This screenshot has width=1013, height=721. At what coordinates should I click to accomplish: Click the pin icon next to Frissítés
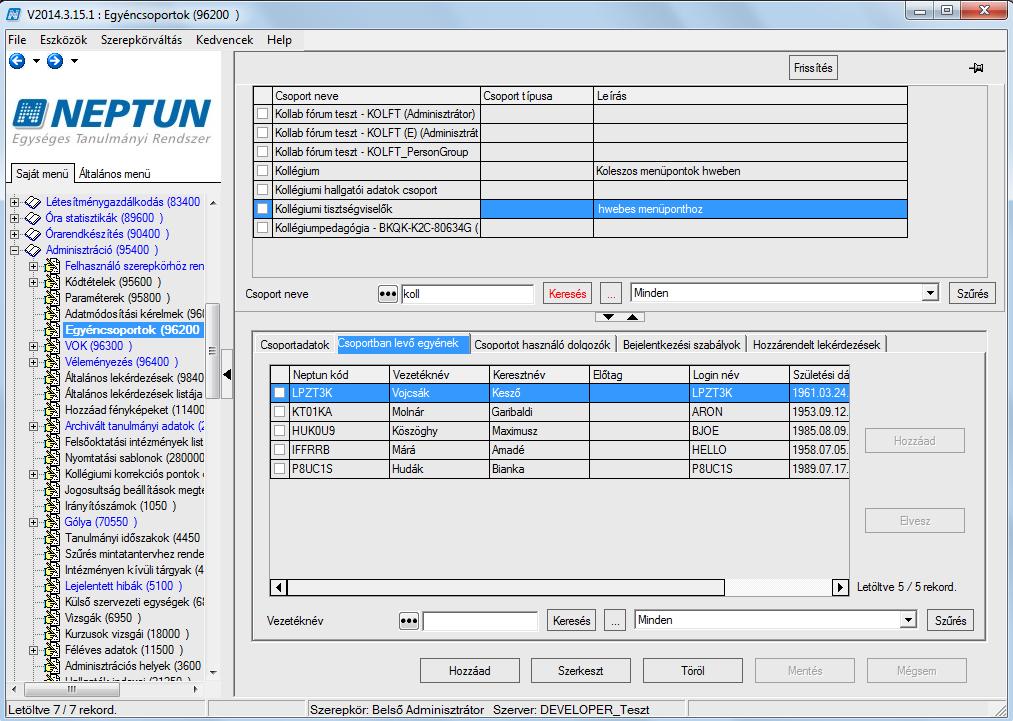pyautogui.click(x=976, y=68)
